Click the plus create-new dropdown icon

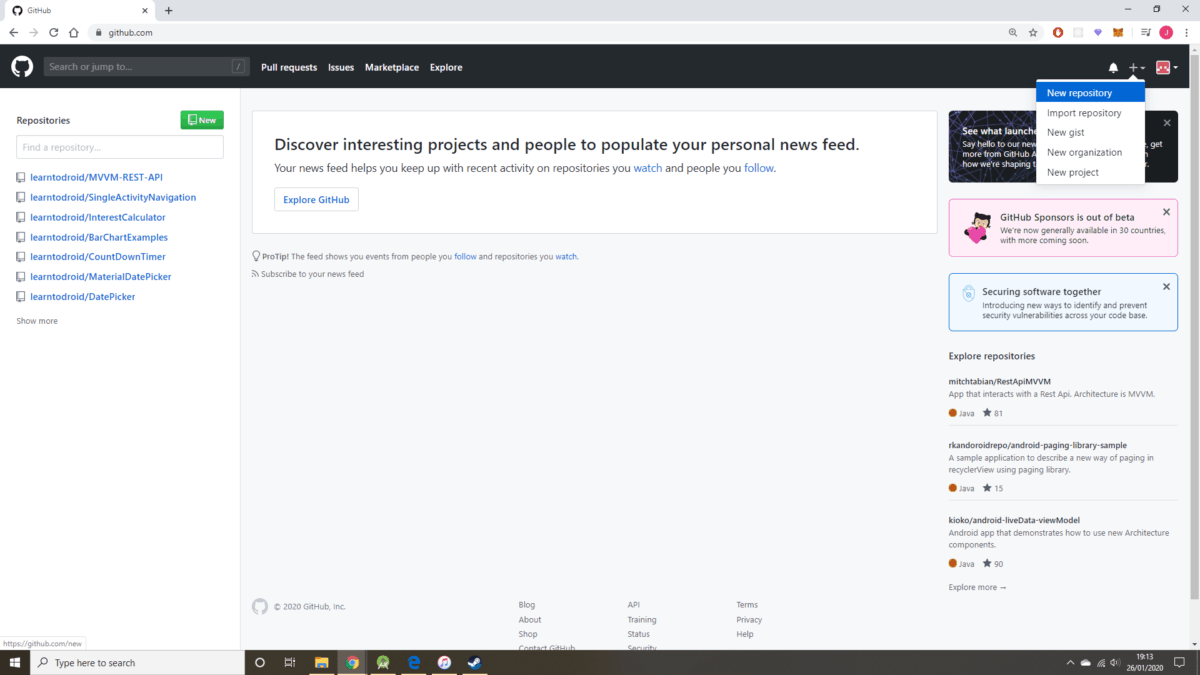[x=1136, y=68]
